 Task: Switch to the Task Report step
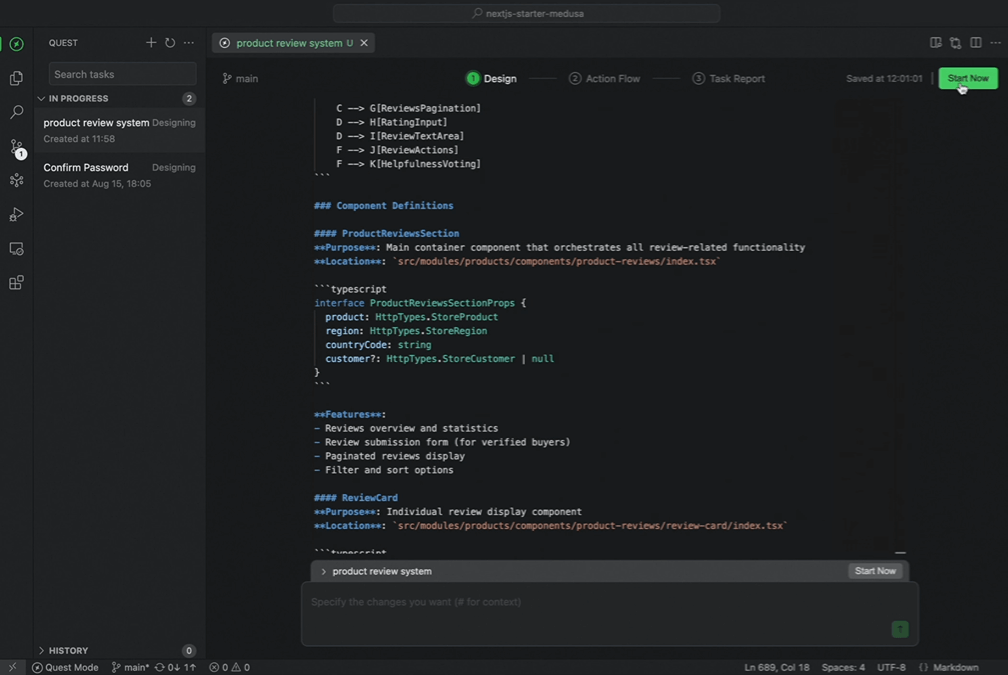click(x=728, y=78)
